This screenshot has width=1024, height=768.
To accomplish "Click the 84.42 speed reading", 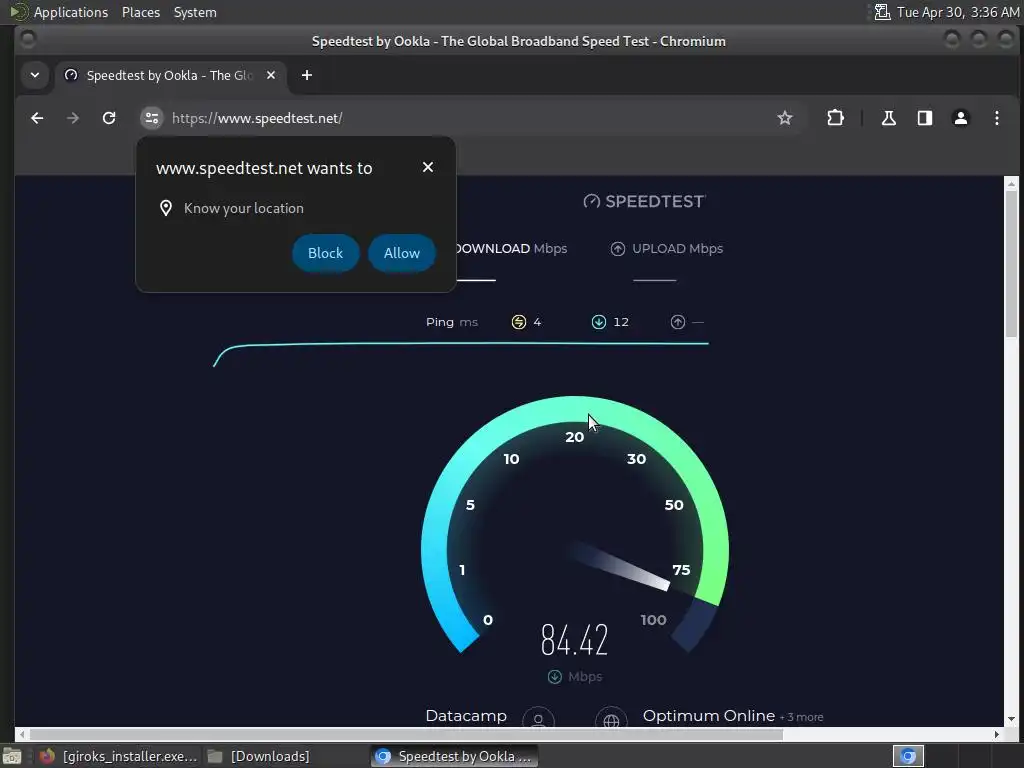I will coord(575,639).
